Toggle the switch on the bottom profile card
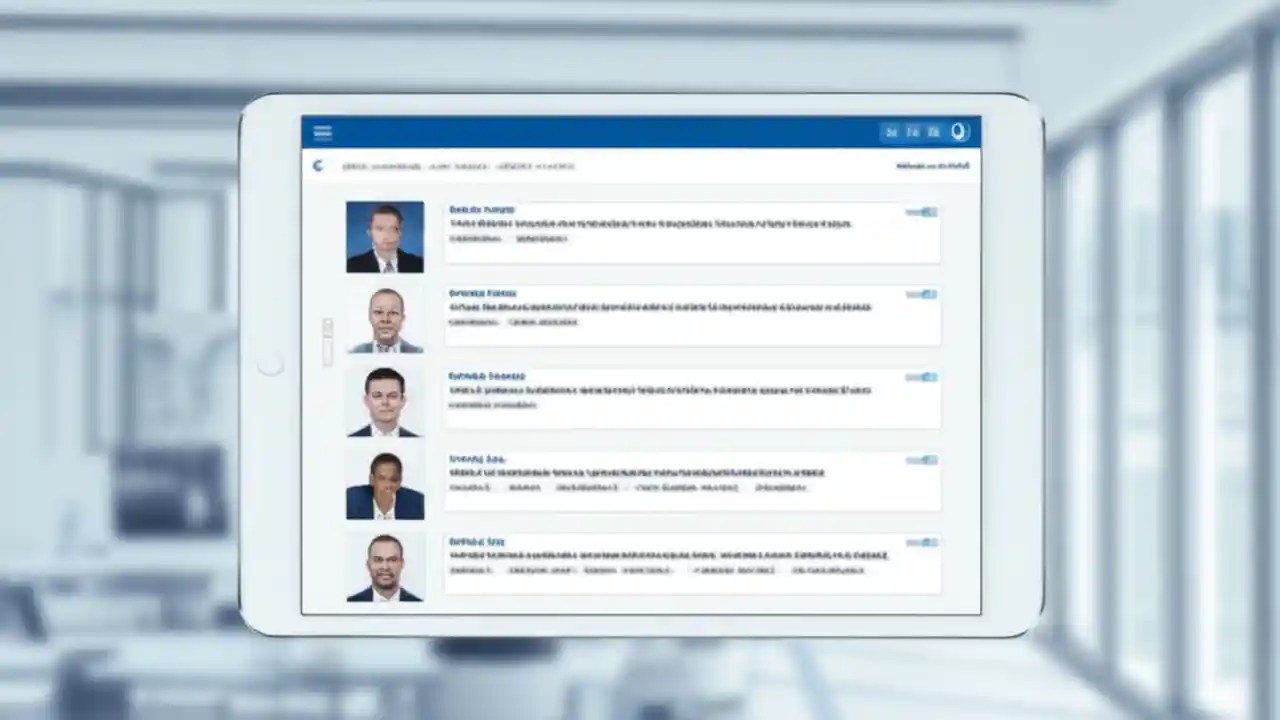 920,542
